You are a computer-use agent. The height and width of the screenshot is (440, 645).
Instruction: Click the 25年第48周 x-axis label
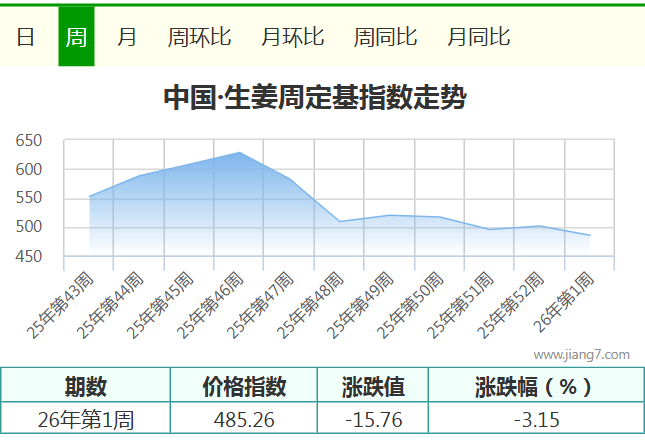[315, 302]
